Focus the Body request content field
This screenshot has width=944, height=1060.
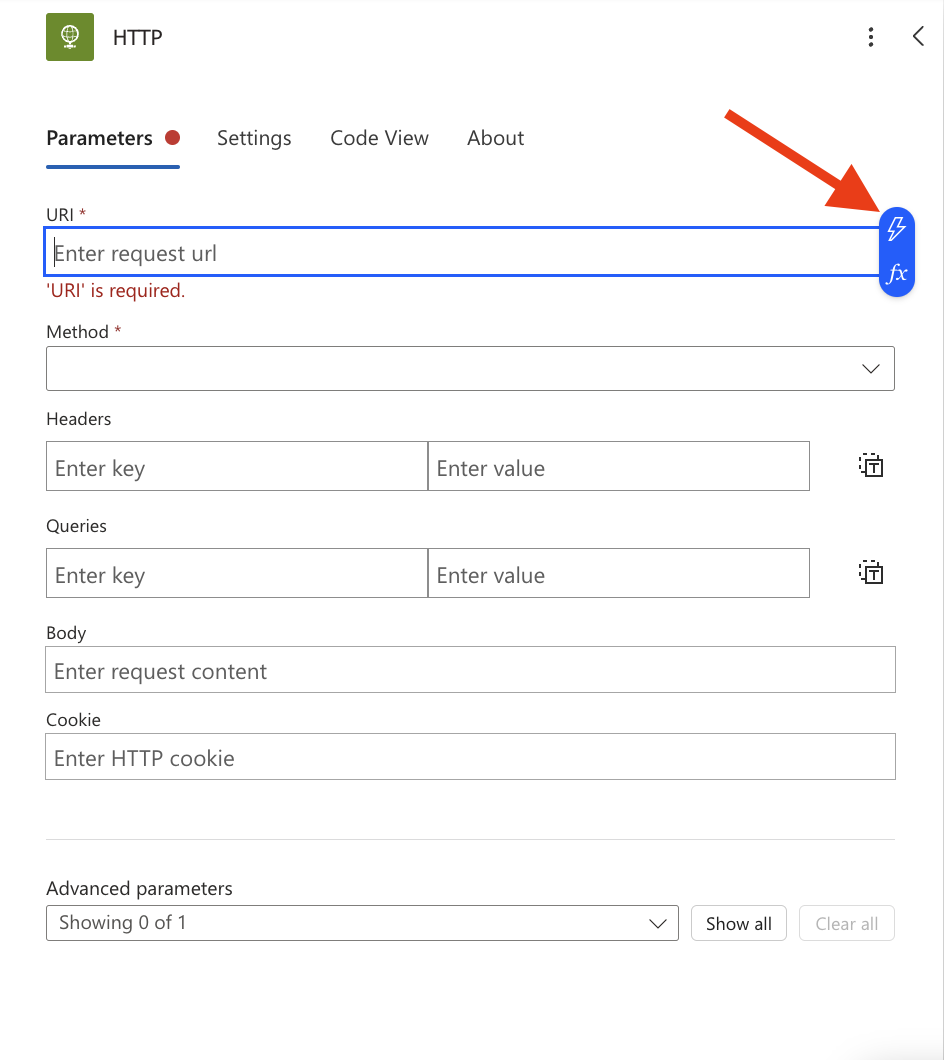pyautogui.click(x=470, y=671)
